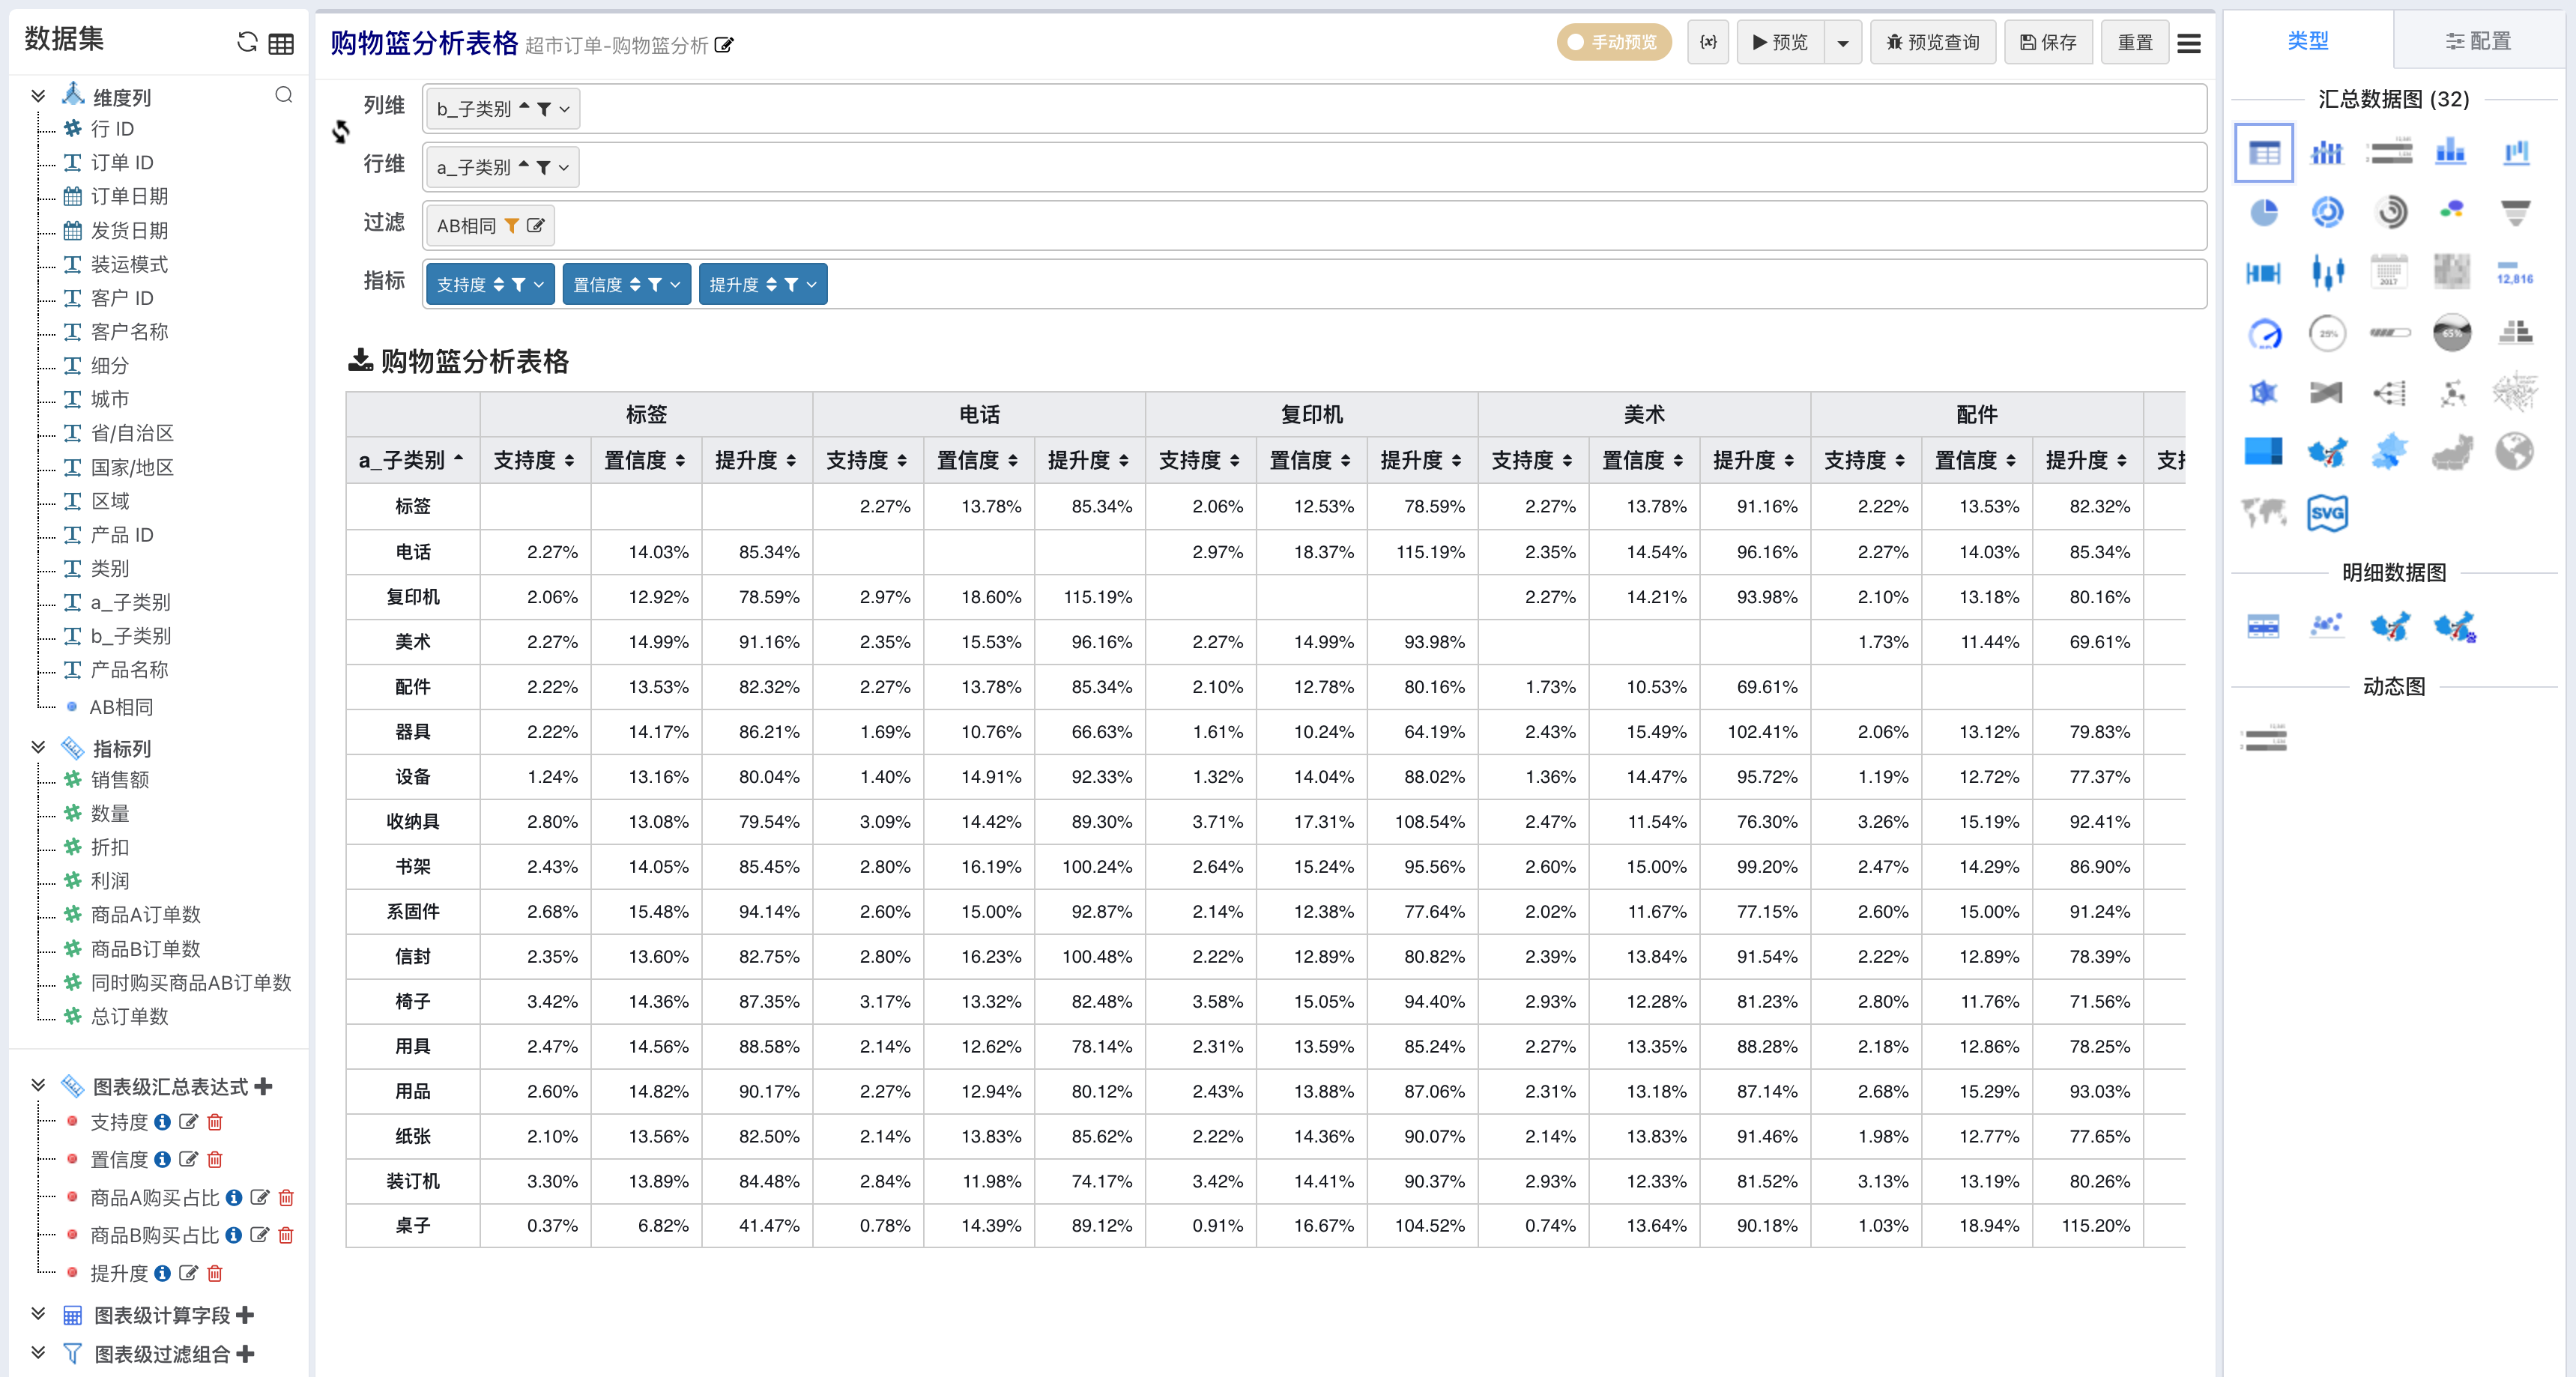Refresh the dataset panel
This screenshot has height=1377, width=2576.
pyautogui.click(x=247, y=42)
